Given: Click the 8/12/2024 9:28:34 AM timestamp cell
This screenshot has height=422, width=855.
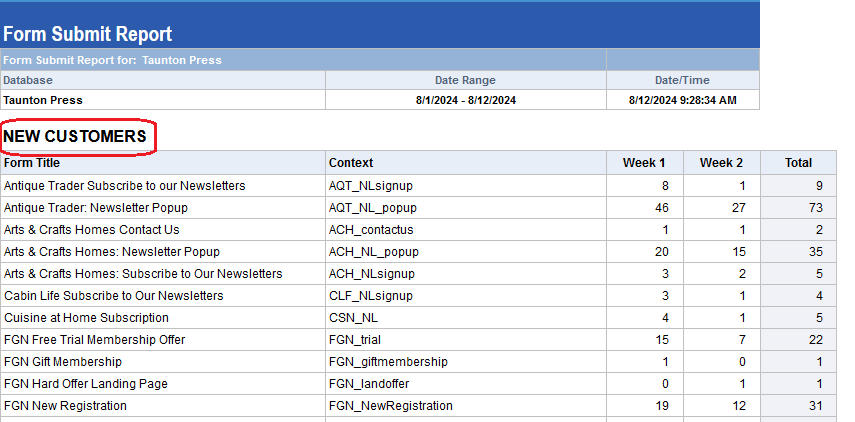Looking at the screenshot, I should tap(682, 100).
